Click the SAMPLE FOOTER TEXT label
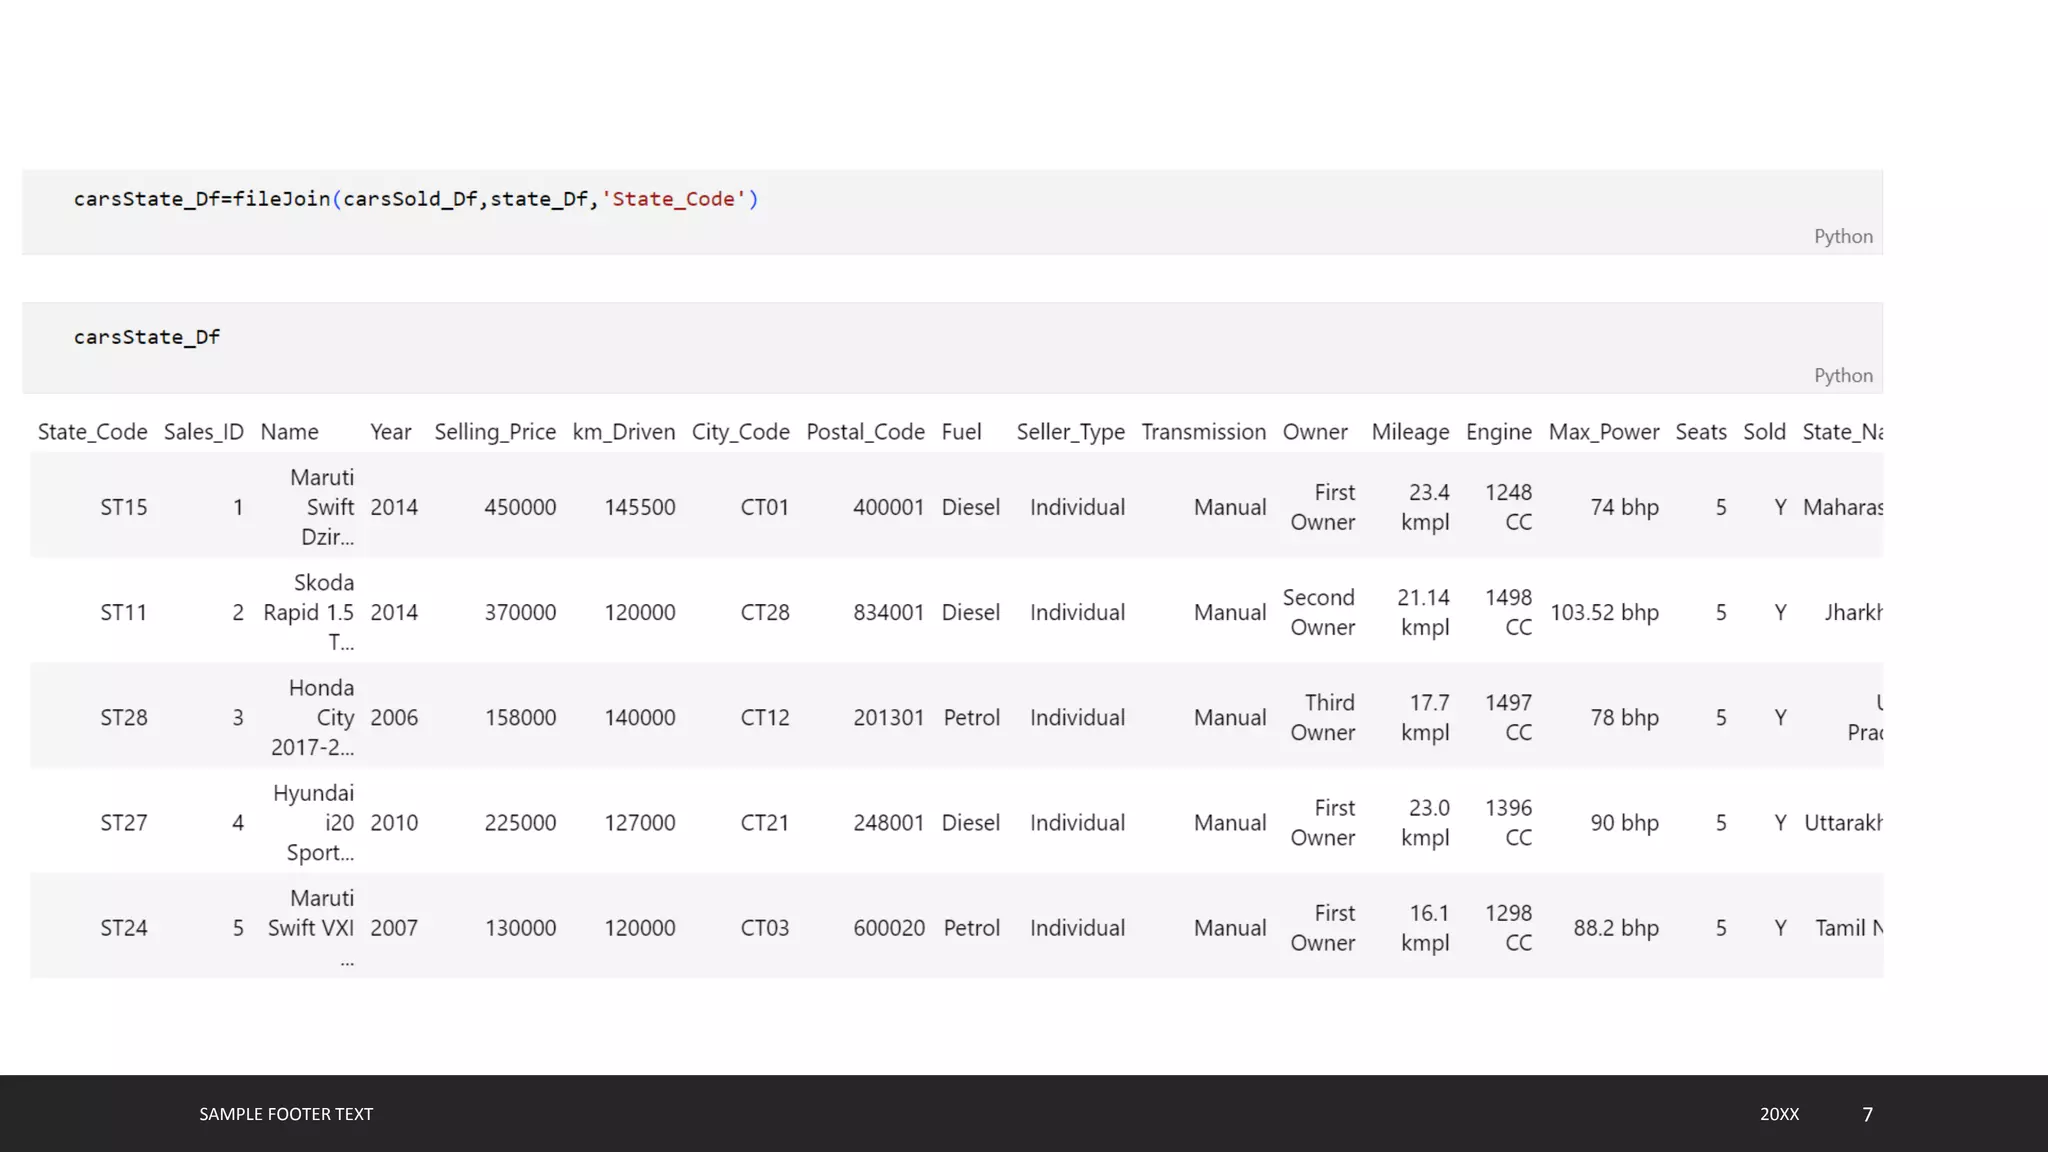The image size is (2048, 1152). point(286,1114)
